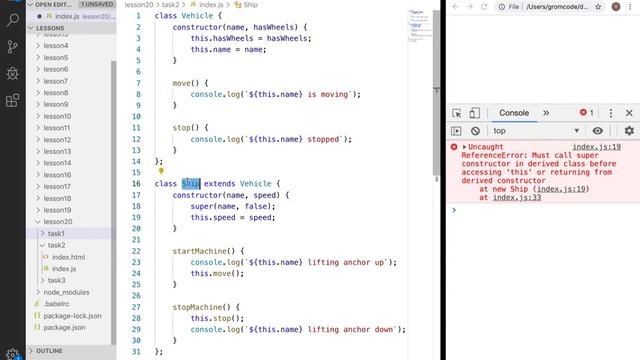Click the lightbulb code action icon
This screenshot has width=640, height=360.
pos(161,171)
